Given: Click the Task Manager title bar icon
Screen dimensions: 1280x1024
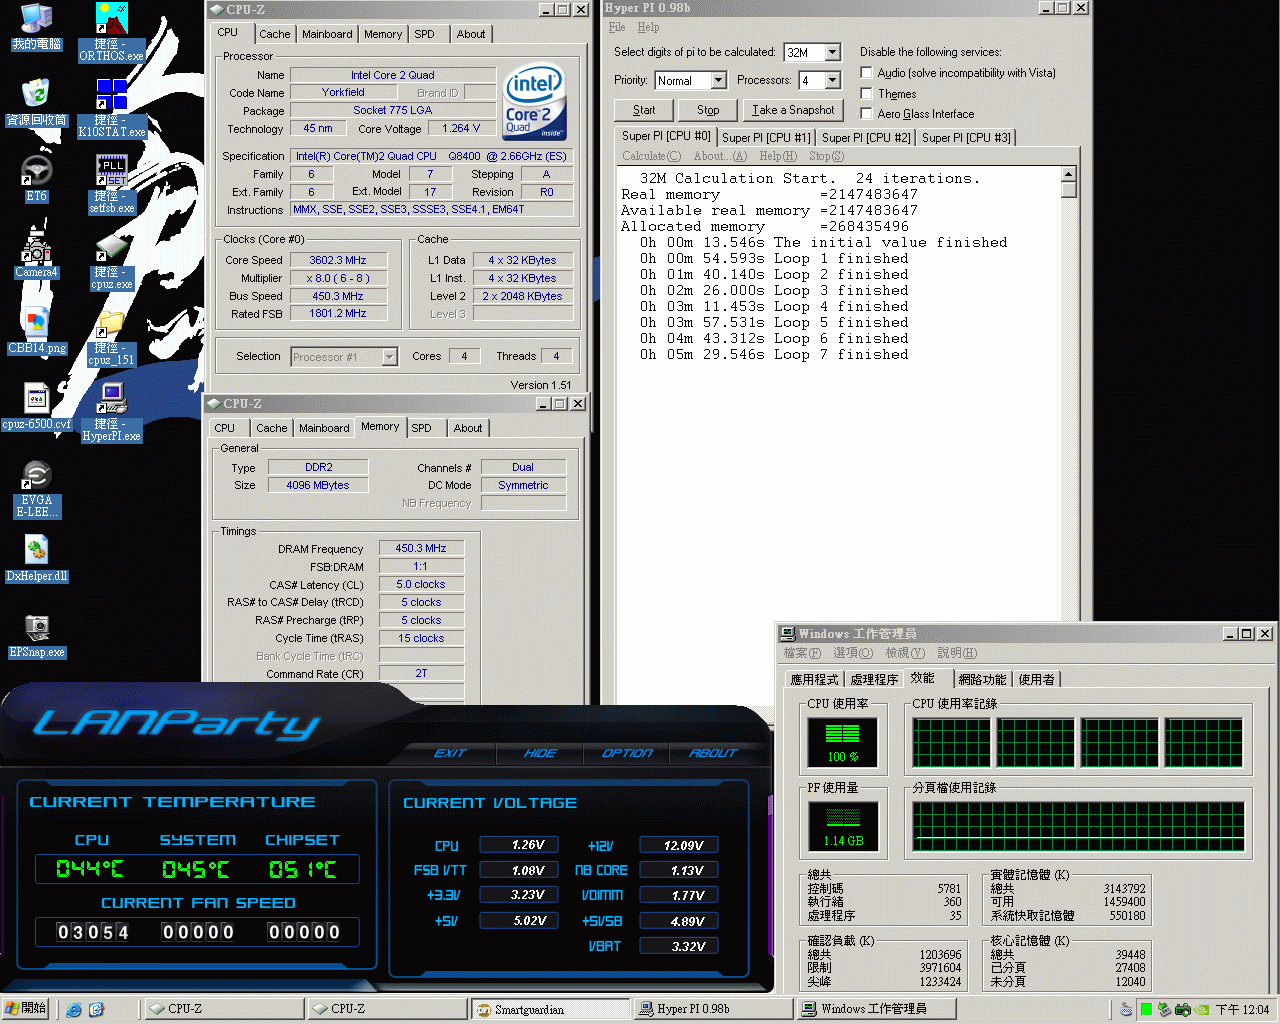Looking at the screenshot, I should click(788, 633).
